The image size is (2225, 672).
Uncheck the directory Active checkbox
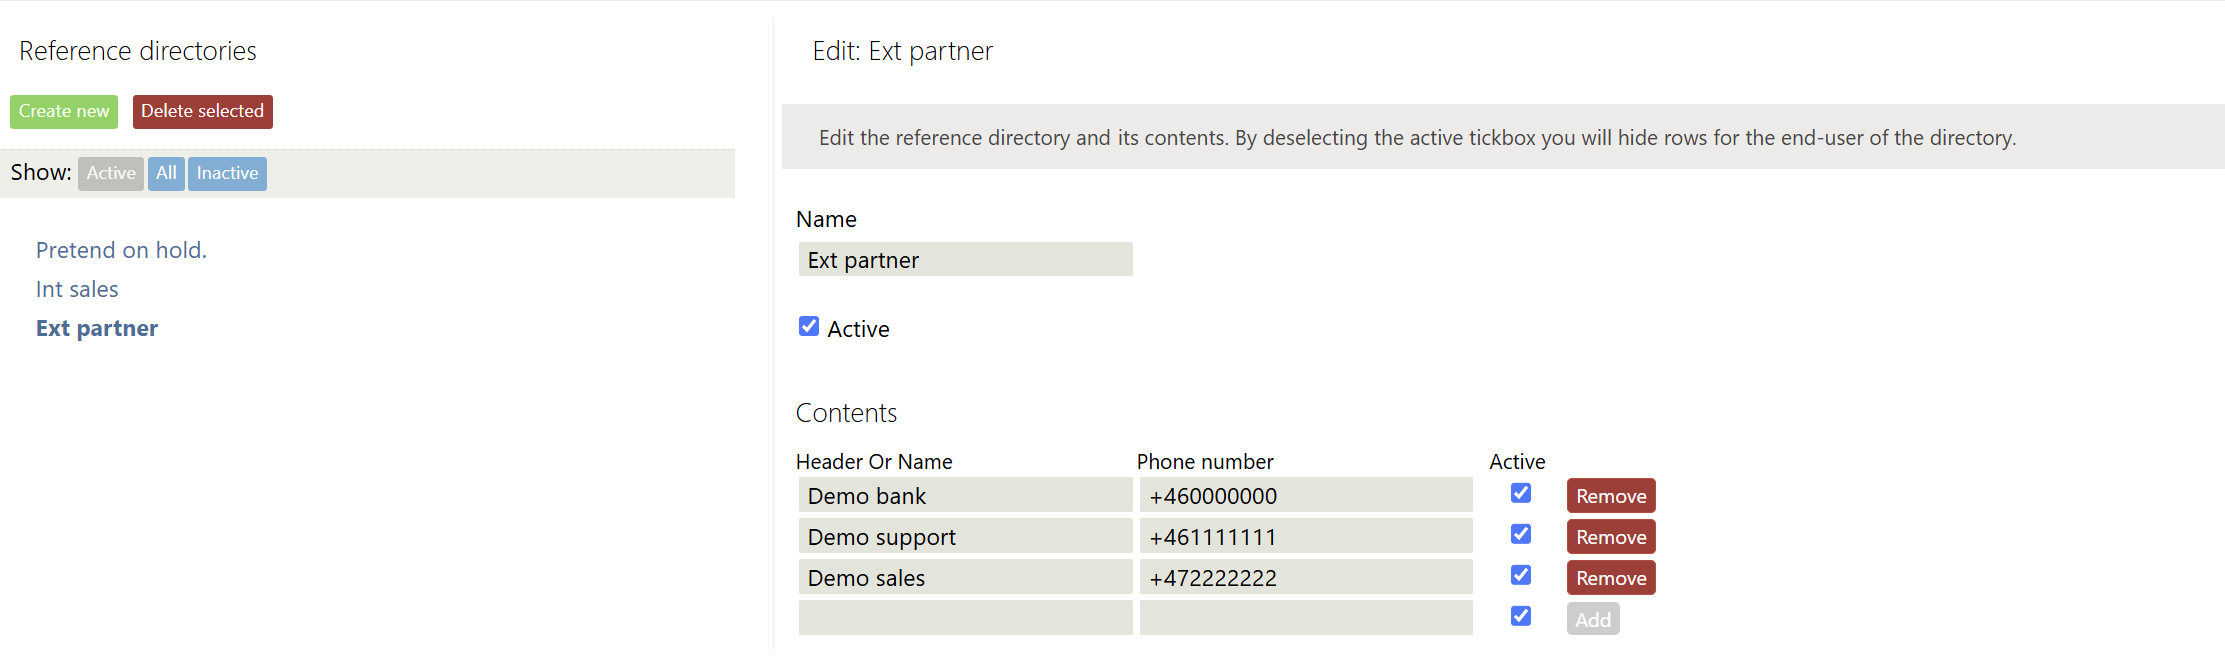click(x=809, y=327)
